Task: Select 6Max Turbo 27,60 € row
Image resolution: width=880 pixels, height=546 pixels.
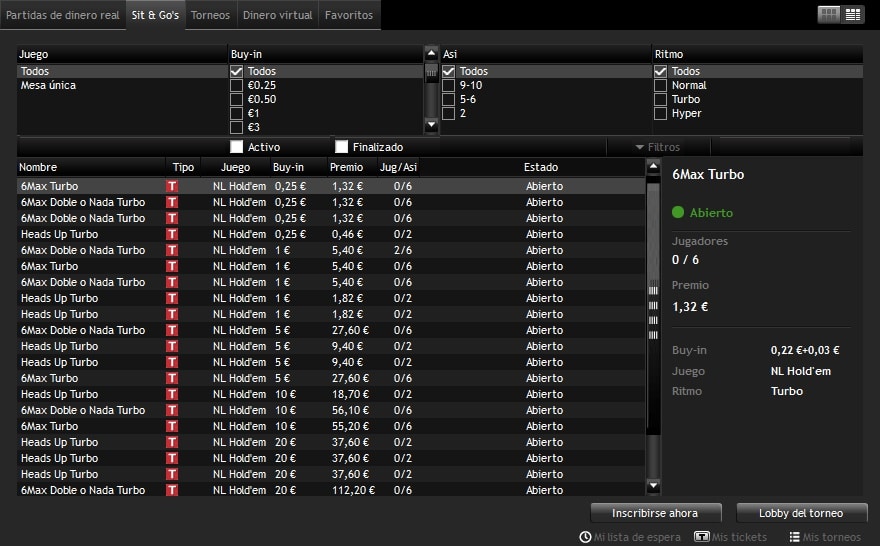Action: click(x=331, y=378)
